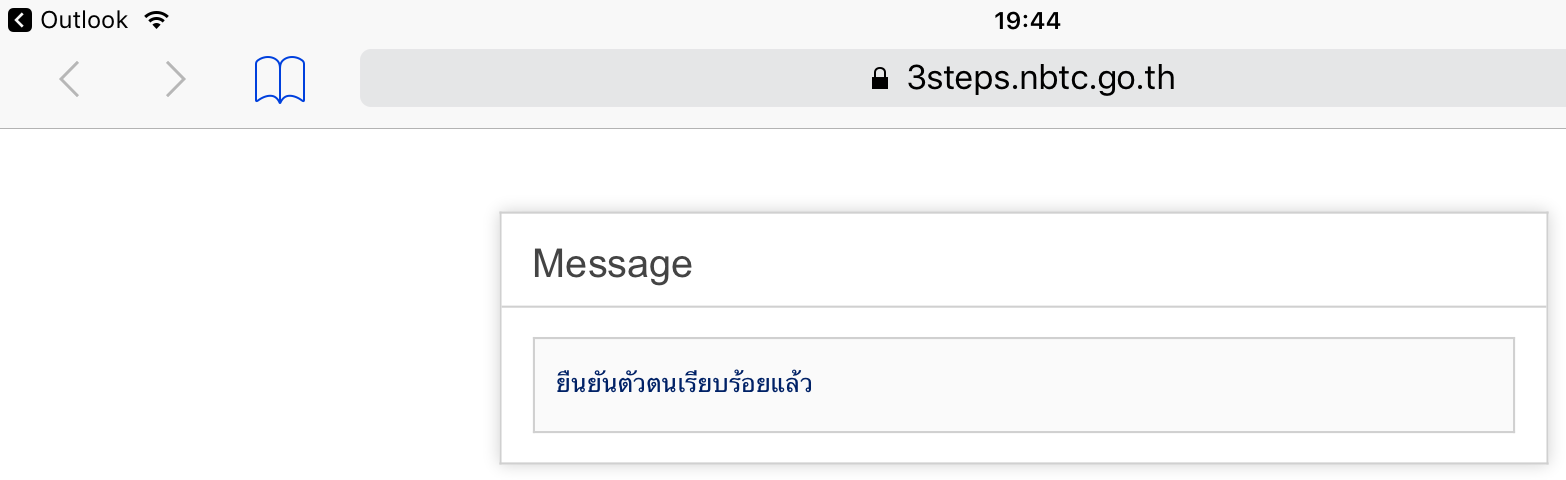Image resolution: width=1566 pixels, height=480 pixels.
Task: Click toolbar gap between Bookmarks and address bar
Action: [x=333, y=78]
